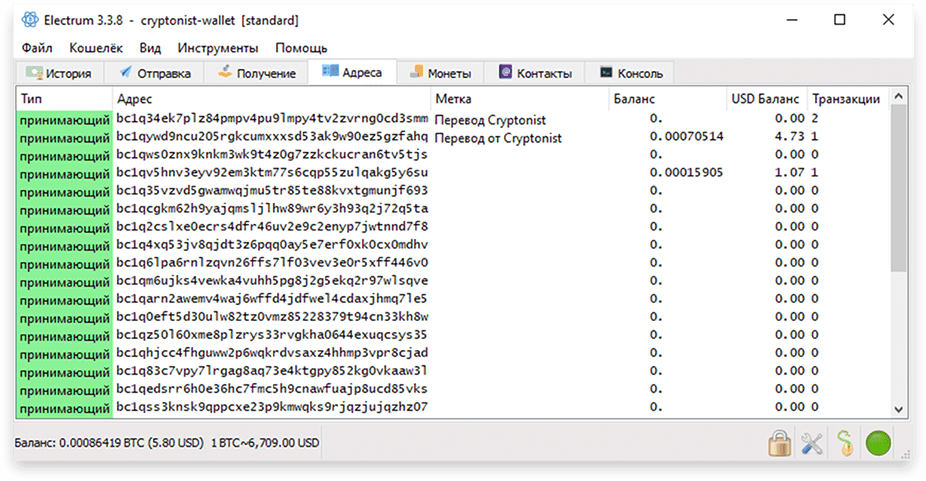
Task: Open the Файл menu
Action: point(37,48)
